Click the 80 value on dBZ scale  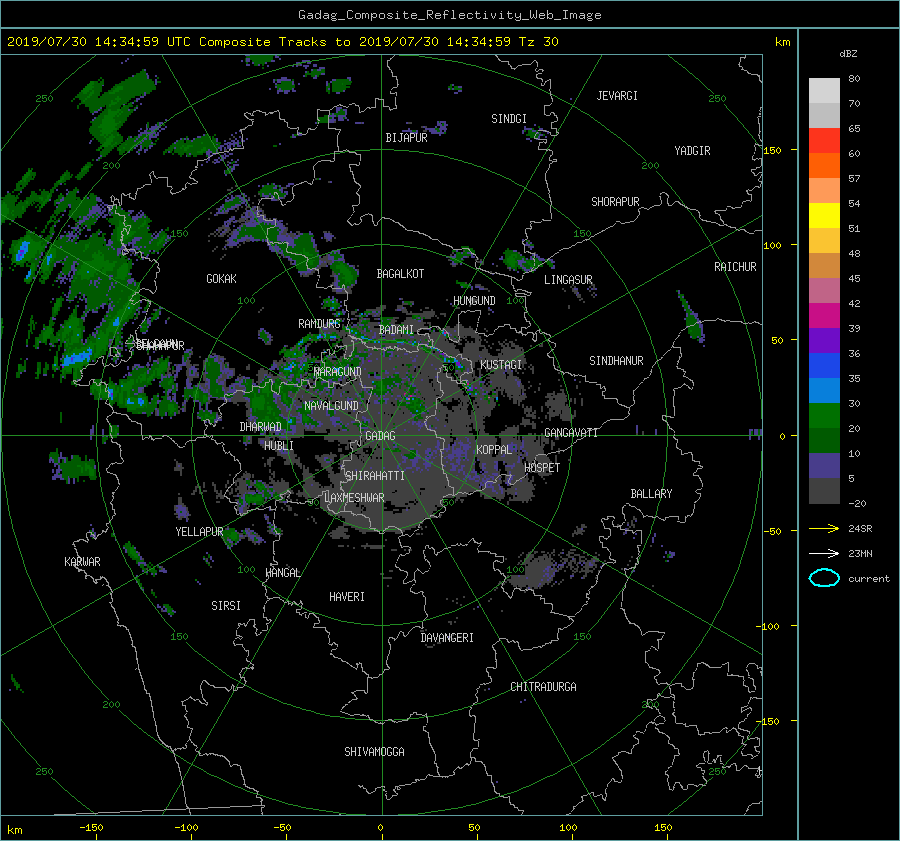tap(854, 79)
